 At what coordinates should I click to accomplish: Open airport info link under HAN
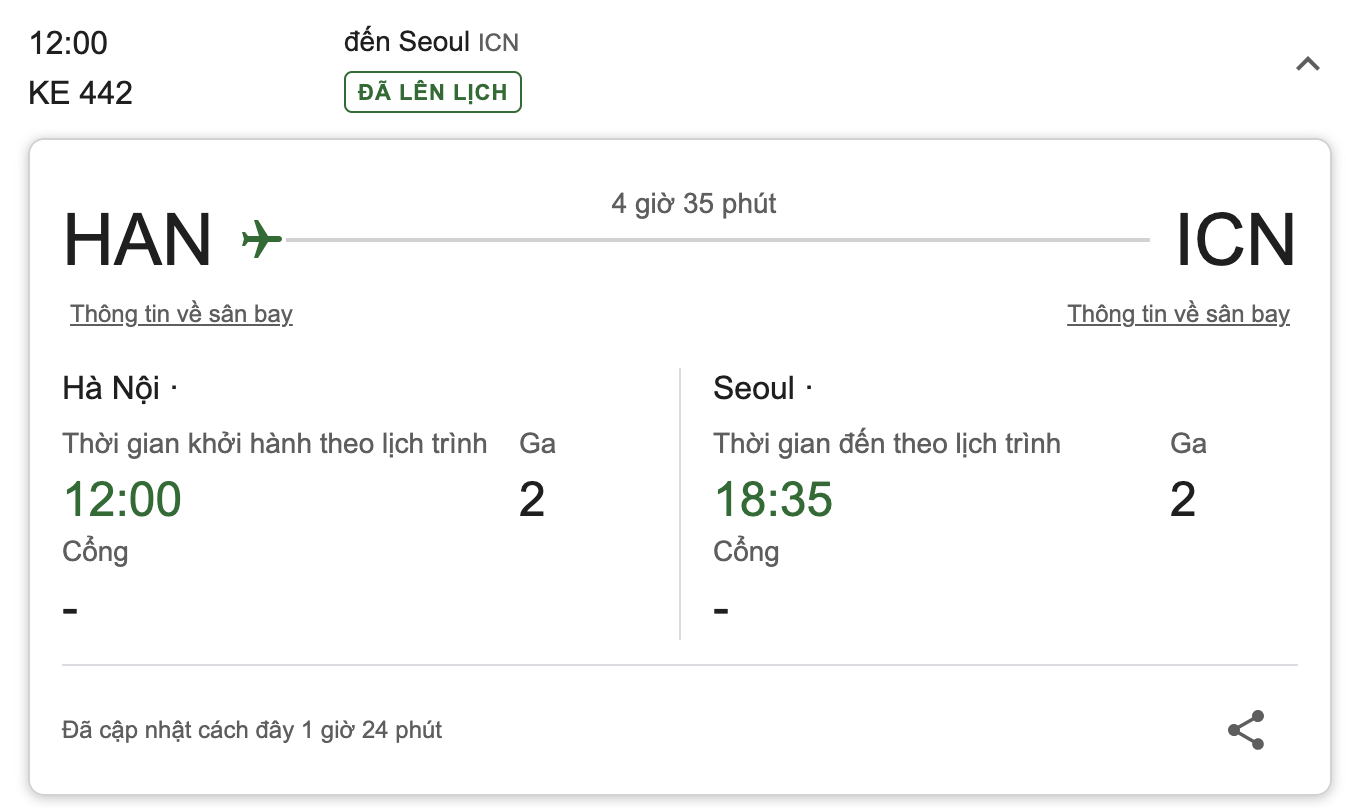181,314
